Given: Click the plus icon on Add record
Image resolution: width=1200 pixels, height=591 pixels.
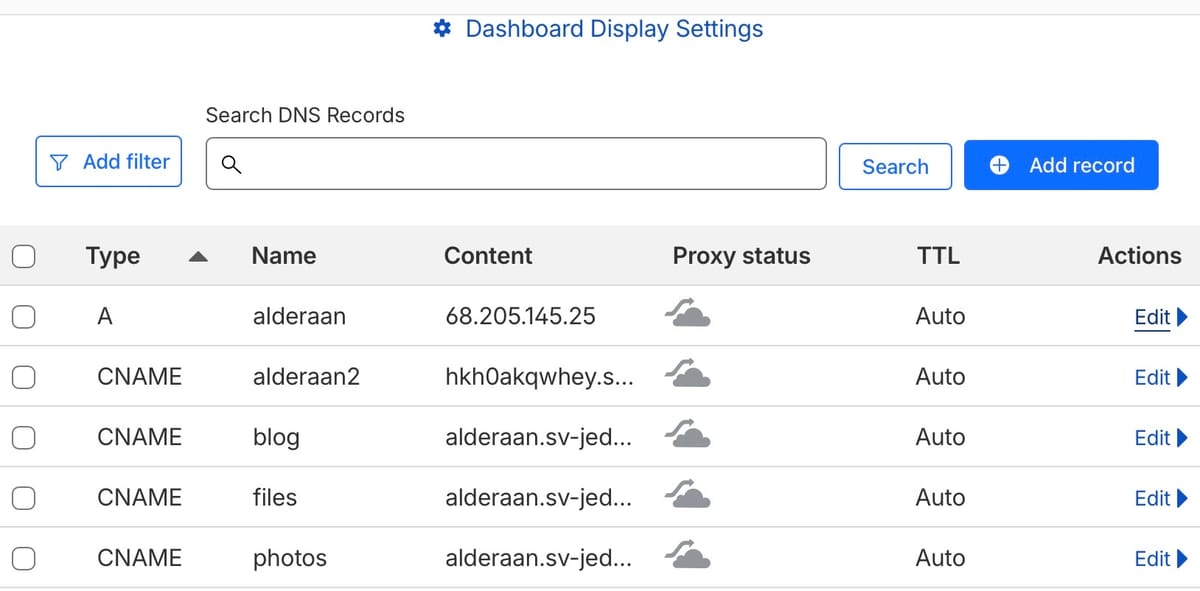Looking at the screenshot, I should 998,164.
